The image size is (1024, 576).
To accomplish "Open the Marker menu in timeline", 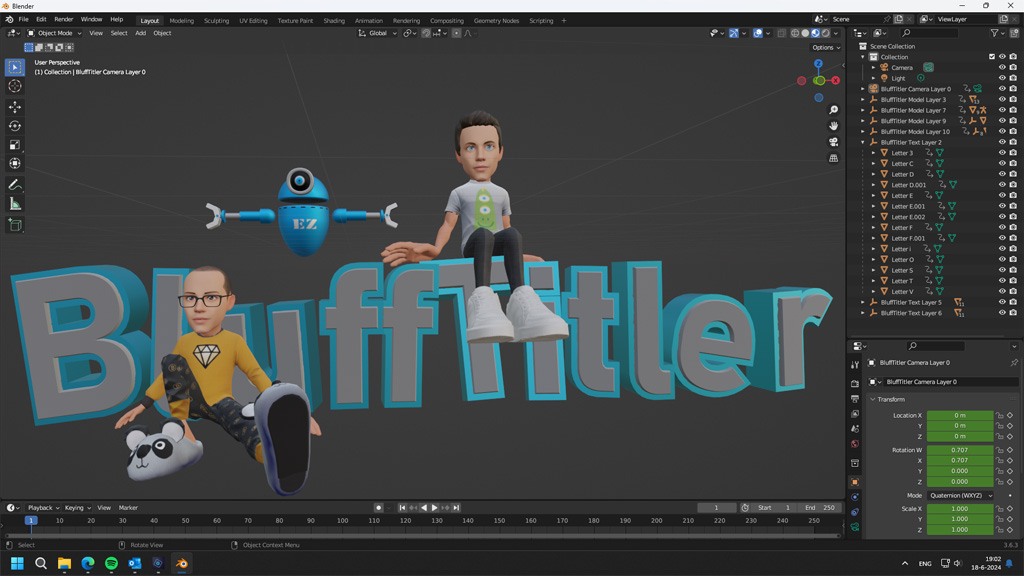I will point(128,507).
